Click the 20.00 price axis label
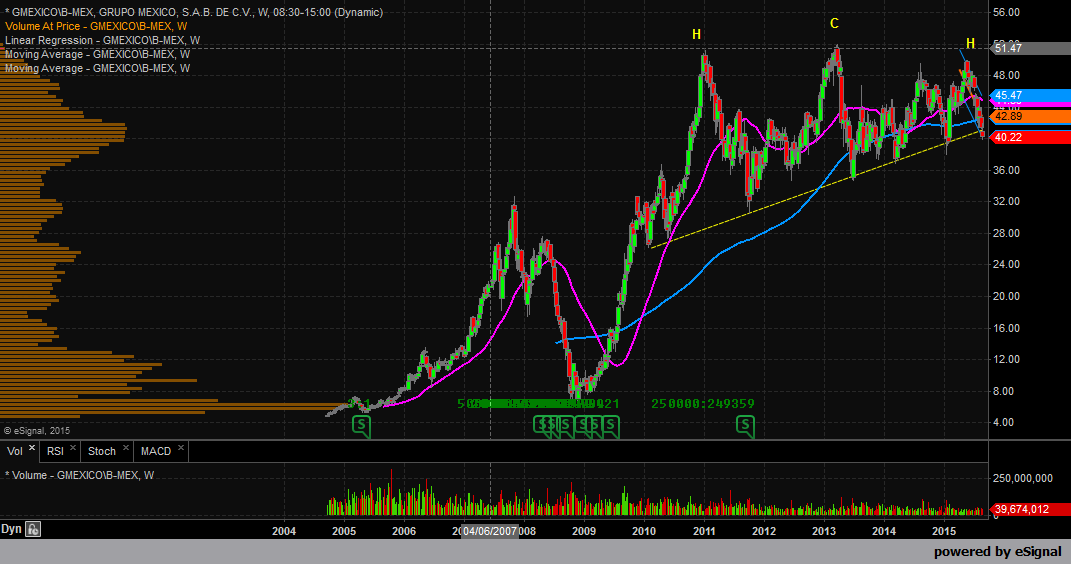Screen dimensions: 1071x564 click(x=1007, y=296)
